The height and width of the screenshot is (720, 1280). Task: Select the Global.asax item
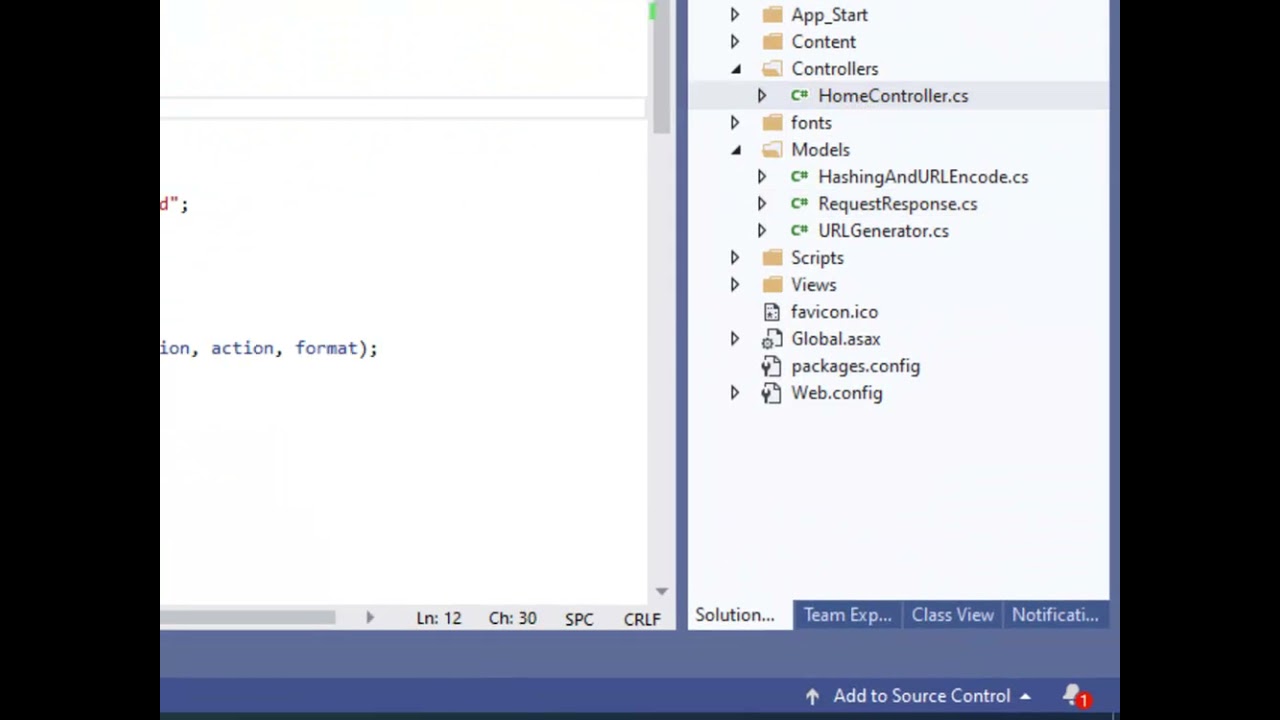coord(836,339)
